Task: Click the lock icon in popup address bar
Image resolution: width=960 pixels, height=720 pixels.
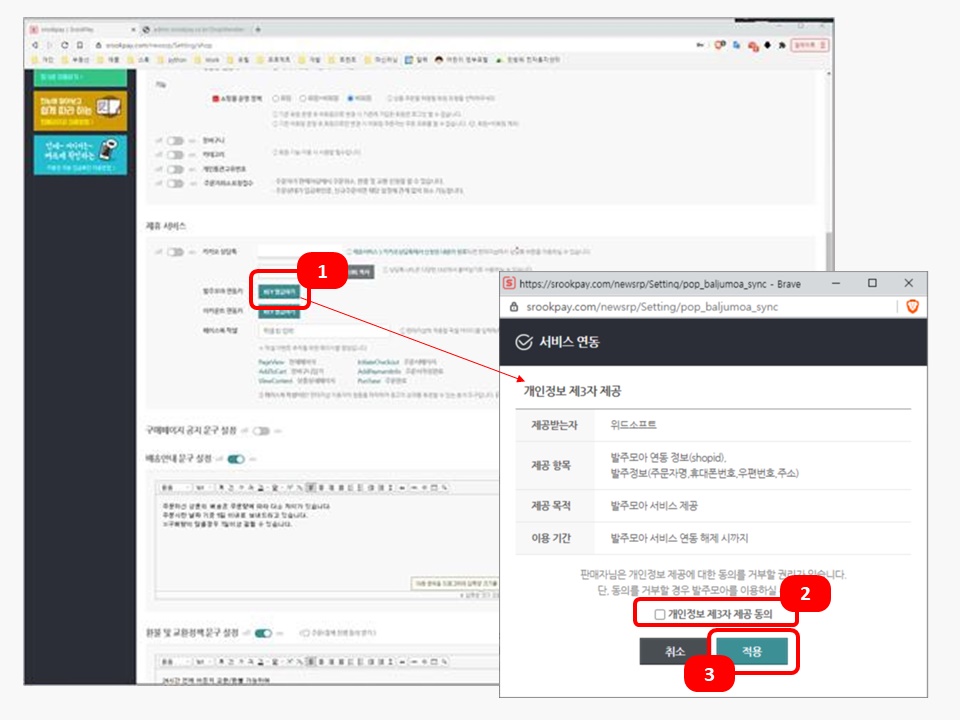Action: click(x=514, y=307)
